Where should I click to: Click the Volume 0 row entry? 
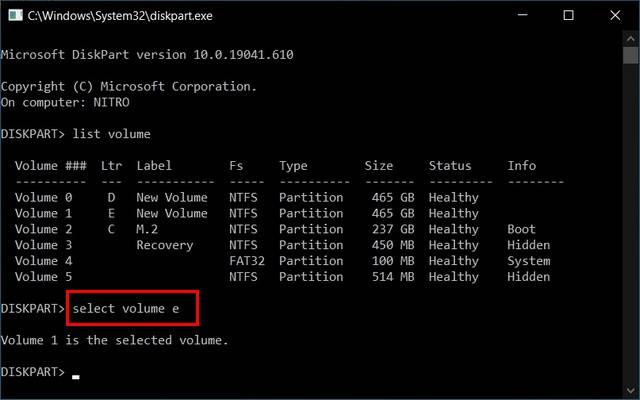[x=43, y=197]
